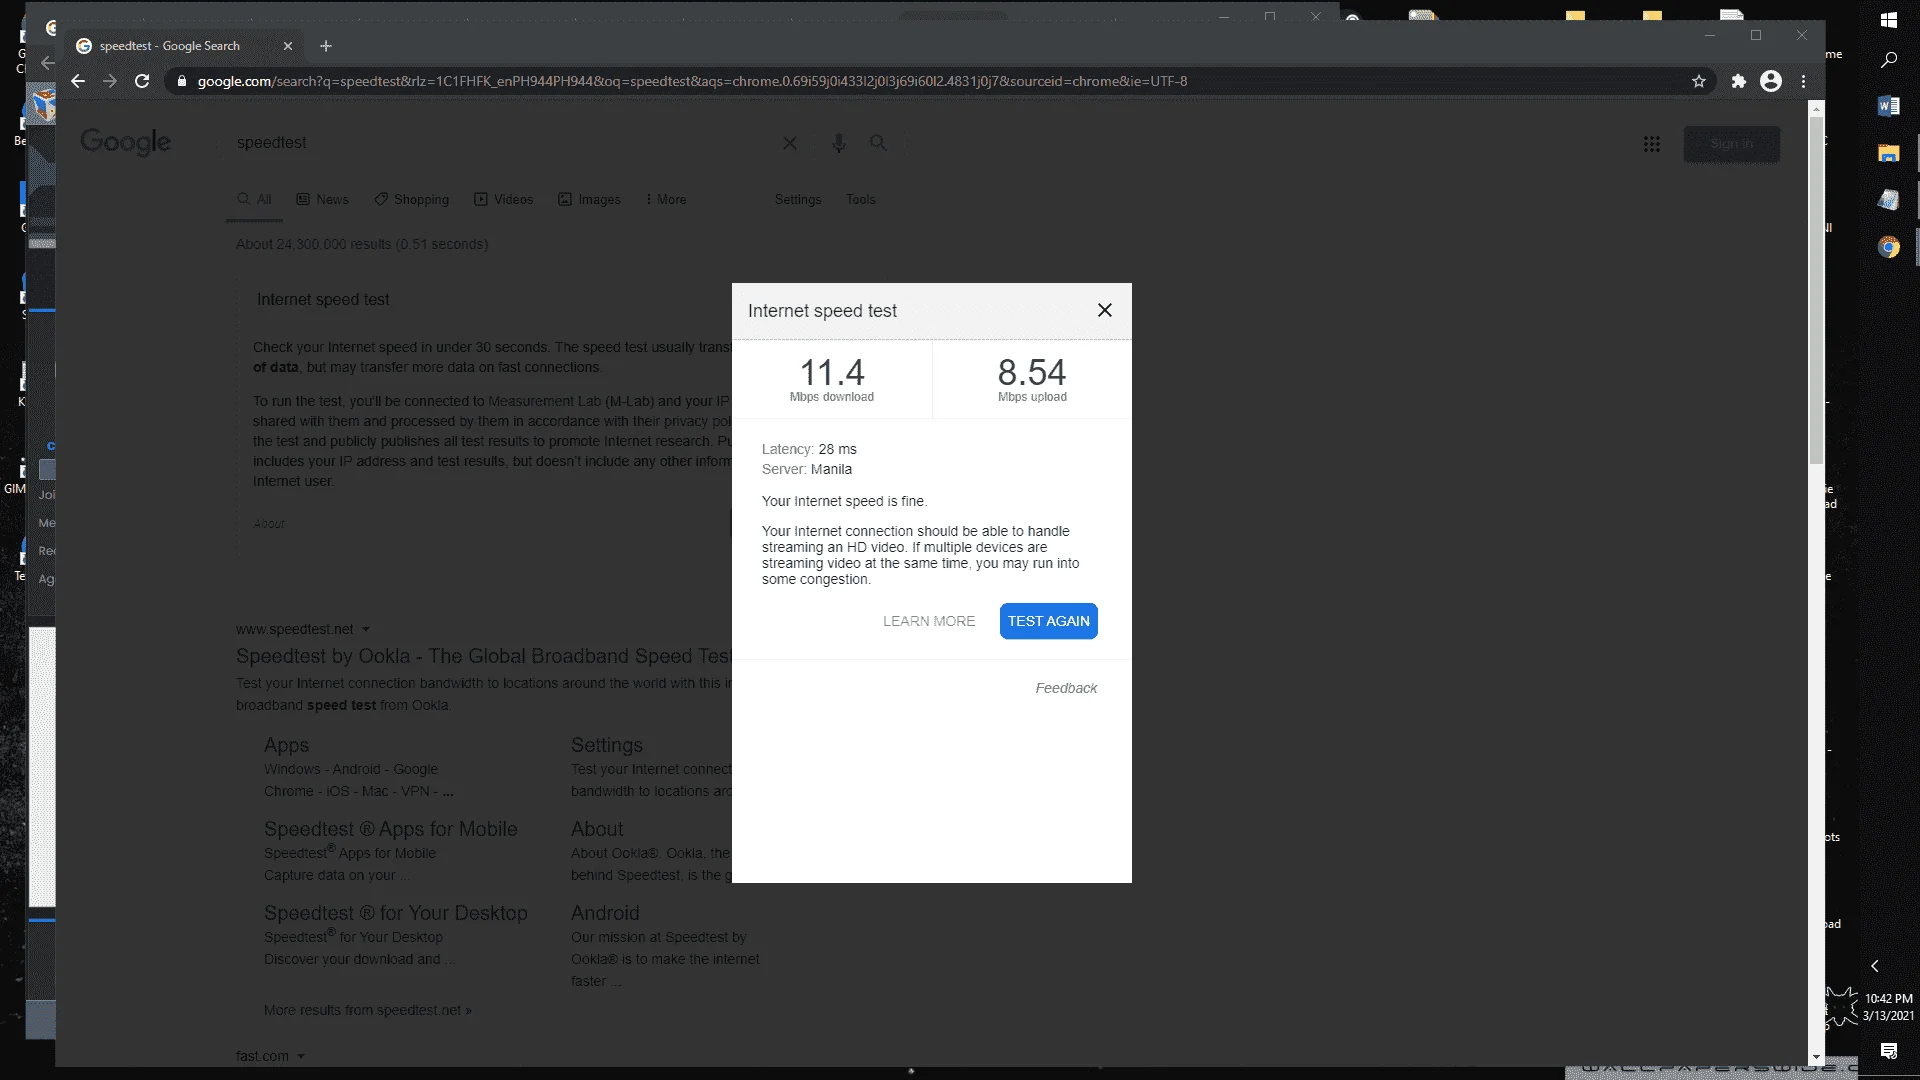Open the About sitelink under Speedtest
The width and height of the screenshot is (1920, 1080).
[596, 829]
